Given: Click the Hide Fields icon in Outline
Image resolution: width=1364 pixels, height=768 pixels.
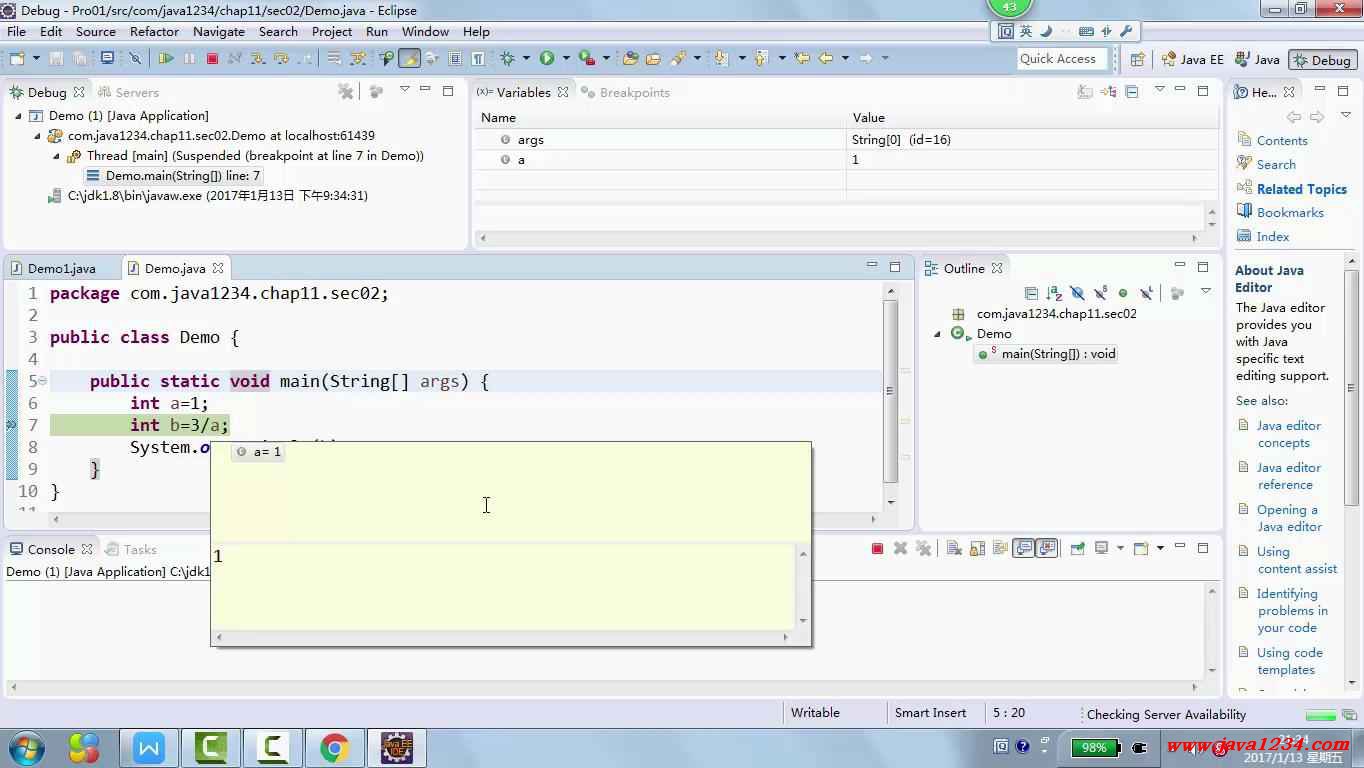Looking at the screenshot, I should 1077,293.
